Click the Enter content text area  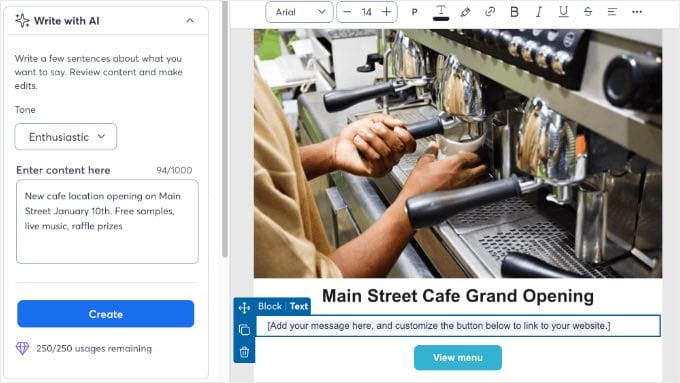(107, 221)
